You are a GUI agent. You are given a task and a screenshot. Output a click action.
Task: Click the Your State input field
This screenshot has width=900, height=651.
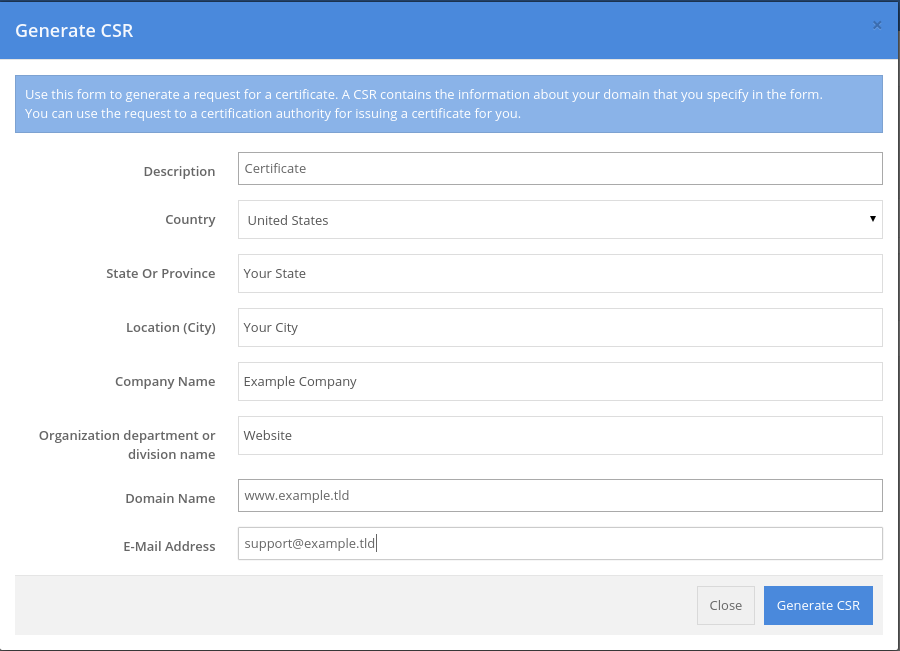point(560,273)
